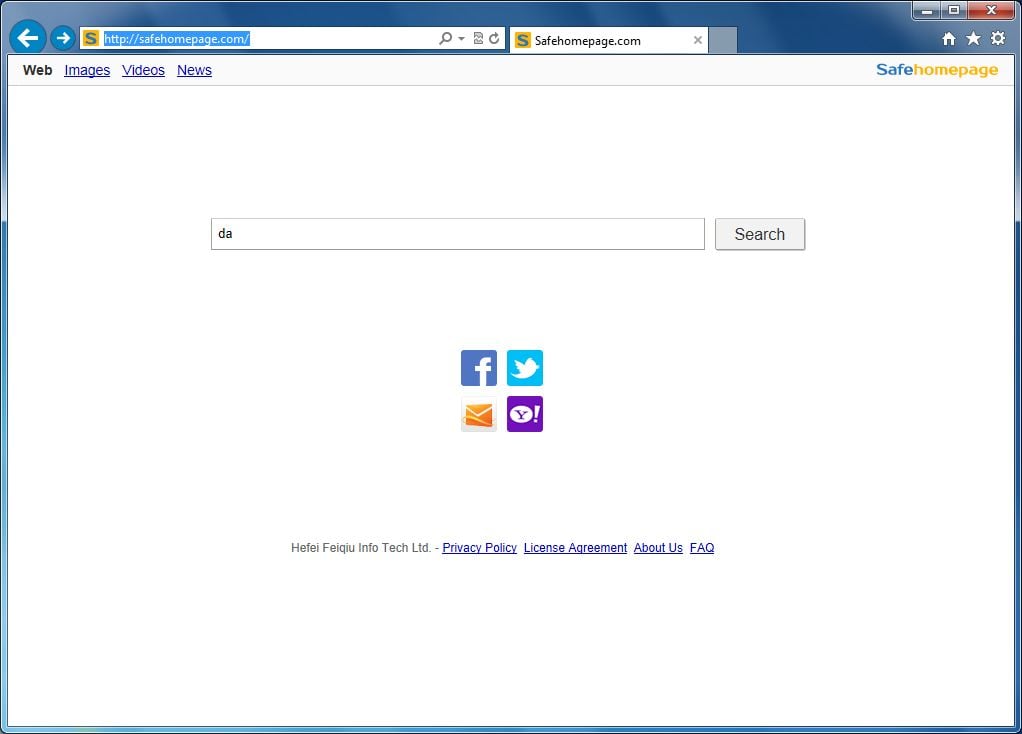1022x734 pixels.
Task: Click the address bar URL text
Action: coord(177,38)
